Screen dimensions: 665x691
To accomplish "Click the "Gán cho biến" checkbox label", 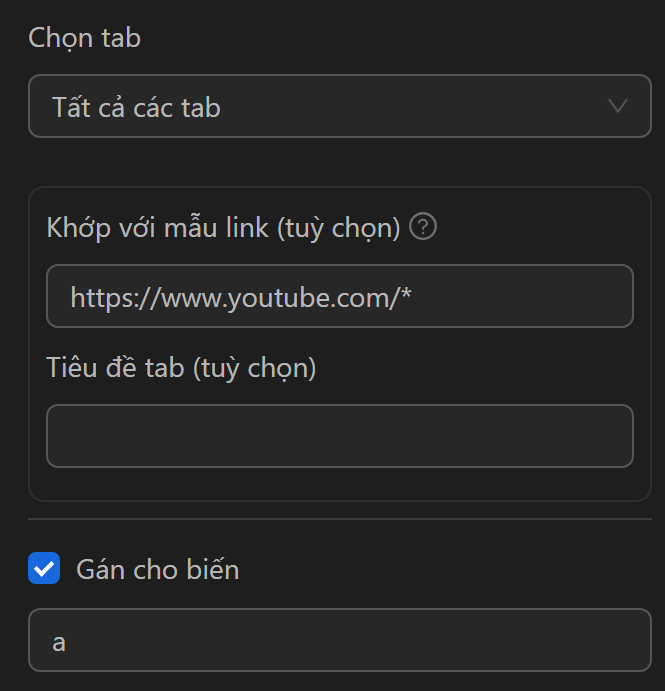I will pyautogui.click(x=158, y=570).
